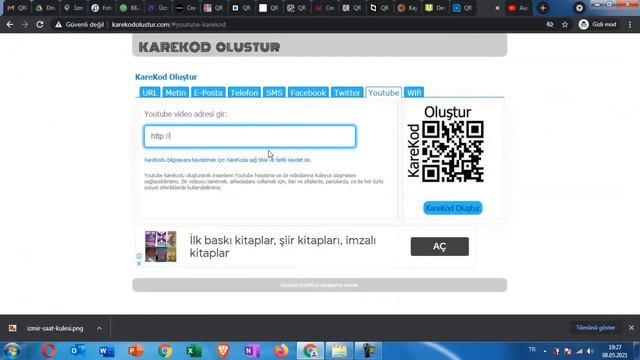Close the ad with the X icon
Image resolution: width=640 pixels, height=360 pixels.
[x=139, y=264]
